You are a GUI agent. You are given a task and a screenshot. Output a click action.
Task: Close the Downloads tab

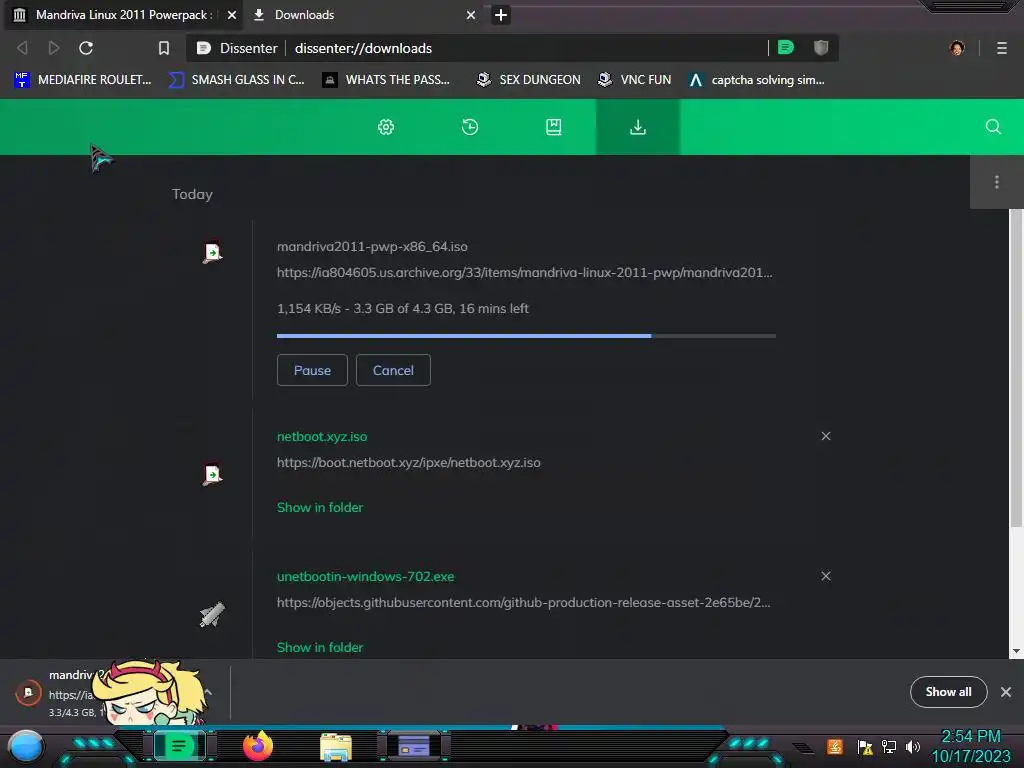[471, 14]
